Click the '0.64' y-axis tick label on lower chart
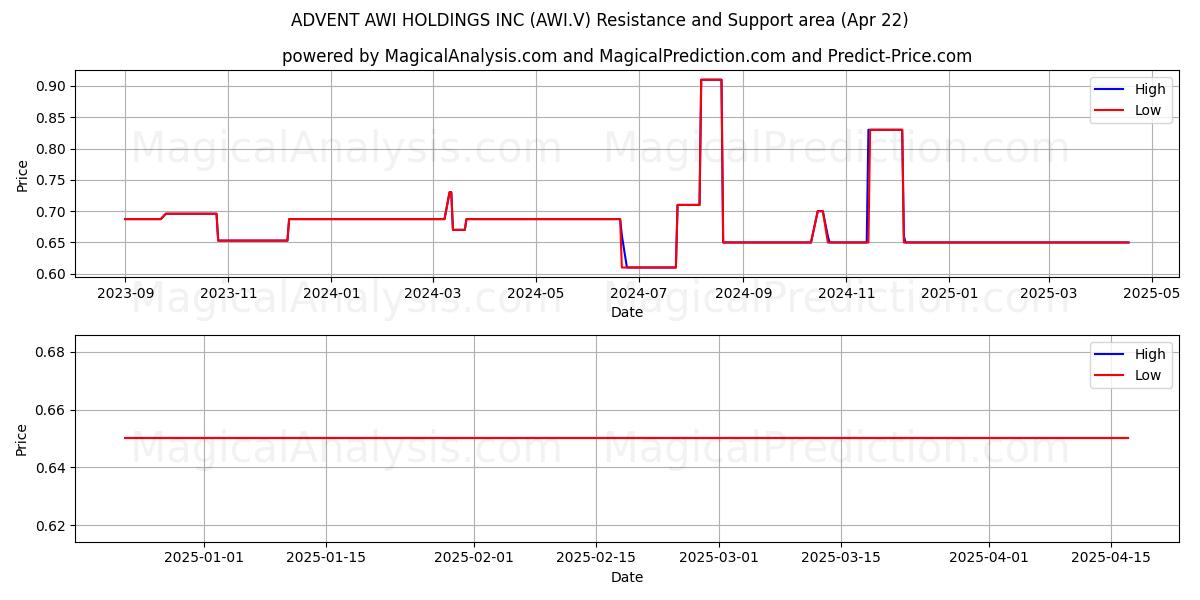The height and width of the screenshot is (600, 1200). tap(52, 468)
